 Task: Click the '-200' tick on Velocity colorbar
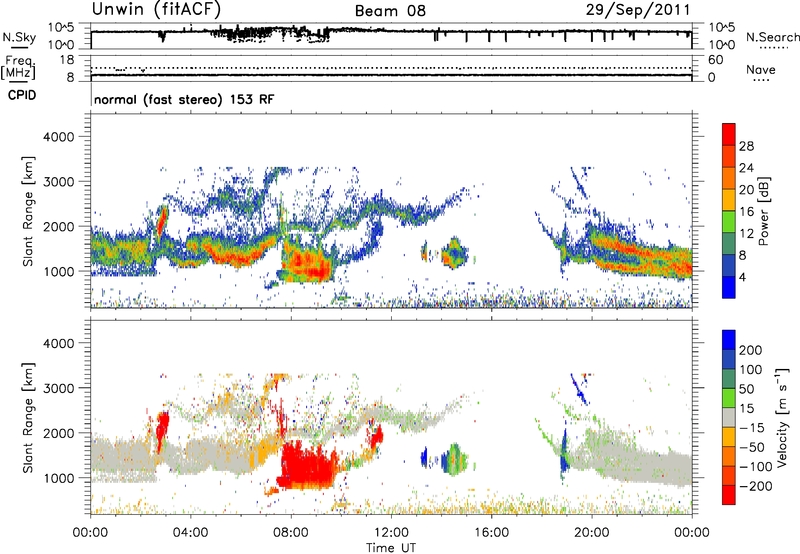coord(754,486)
